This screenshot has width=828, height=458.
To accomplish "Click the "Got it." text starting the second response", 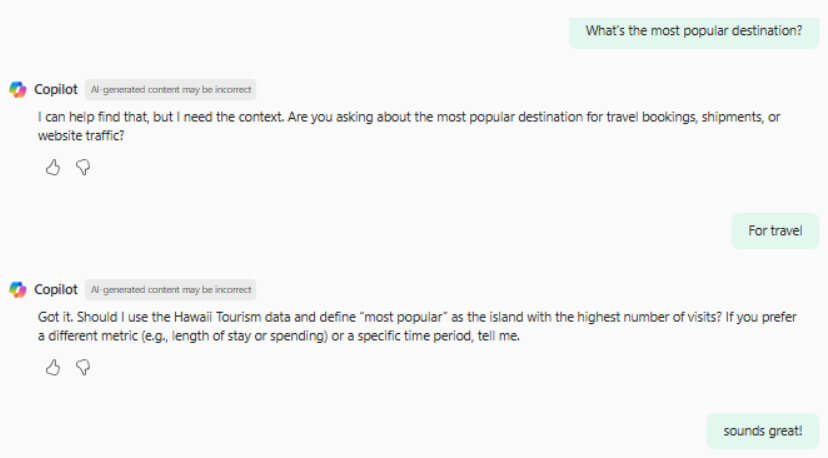I will tap(55, 318).
